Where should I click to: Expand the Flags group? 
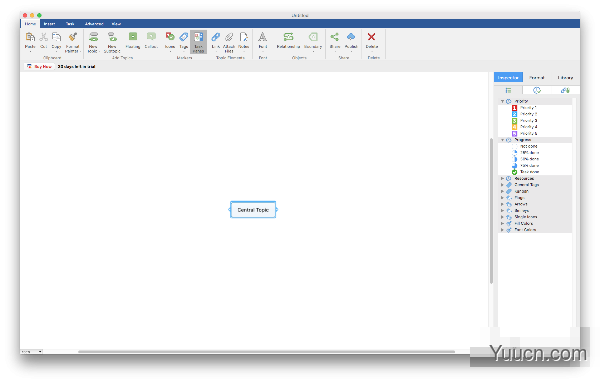click(502, 198)
